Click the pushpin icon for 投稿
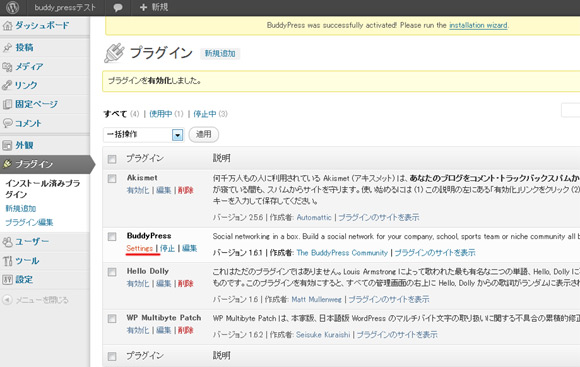This screenshot has height=367, width=580. click(x=7, y=47)
